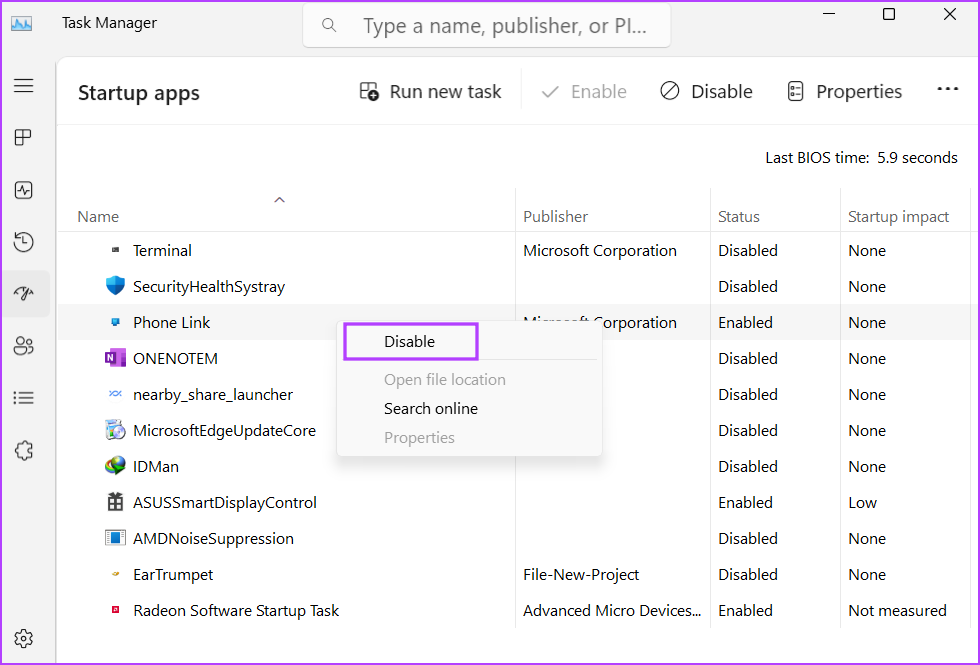The width and height of the screenshot is (980, 665).
Task: Maximize the Task Manager window
Action: (889, 14)
